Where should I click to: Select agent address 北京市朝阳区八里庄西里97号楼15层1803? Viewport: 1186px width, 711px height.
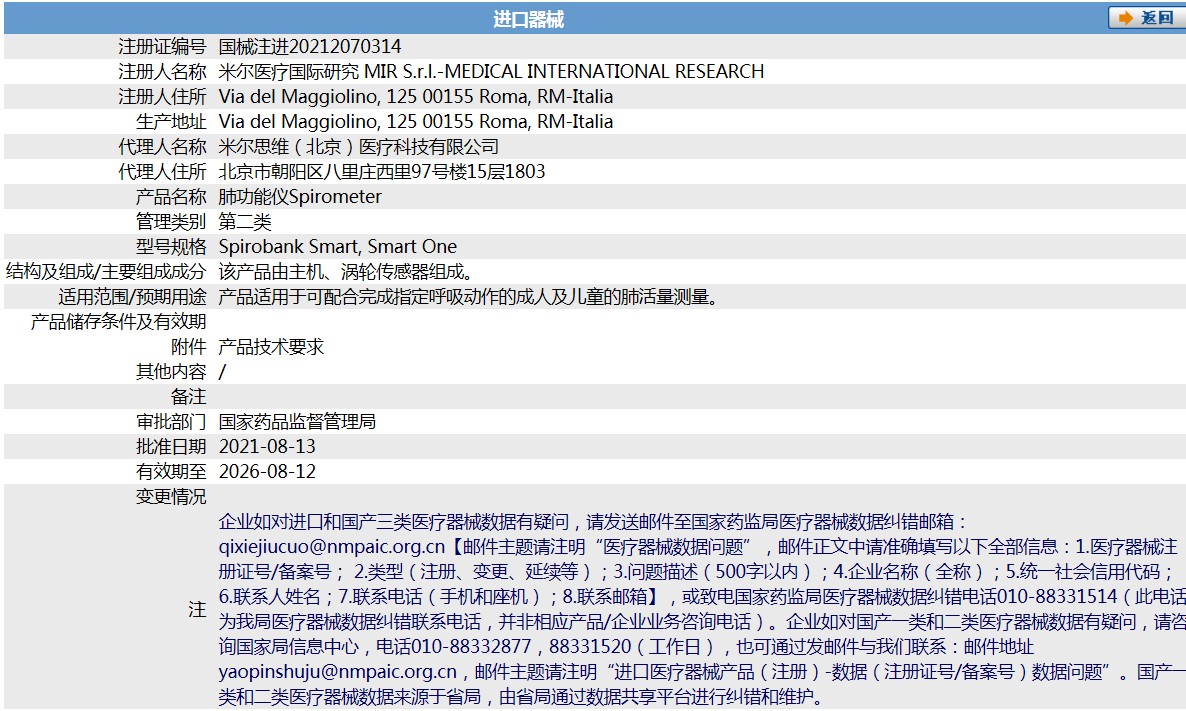point(382,172)
